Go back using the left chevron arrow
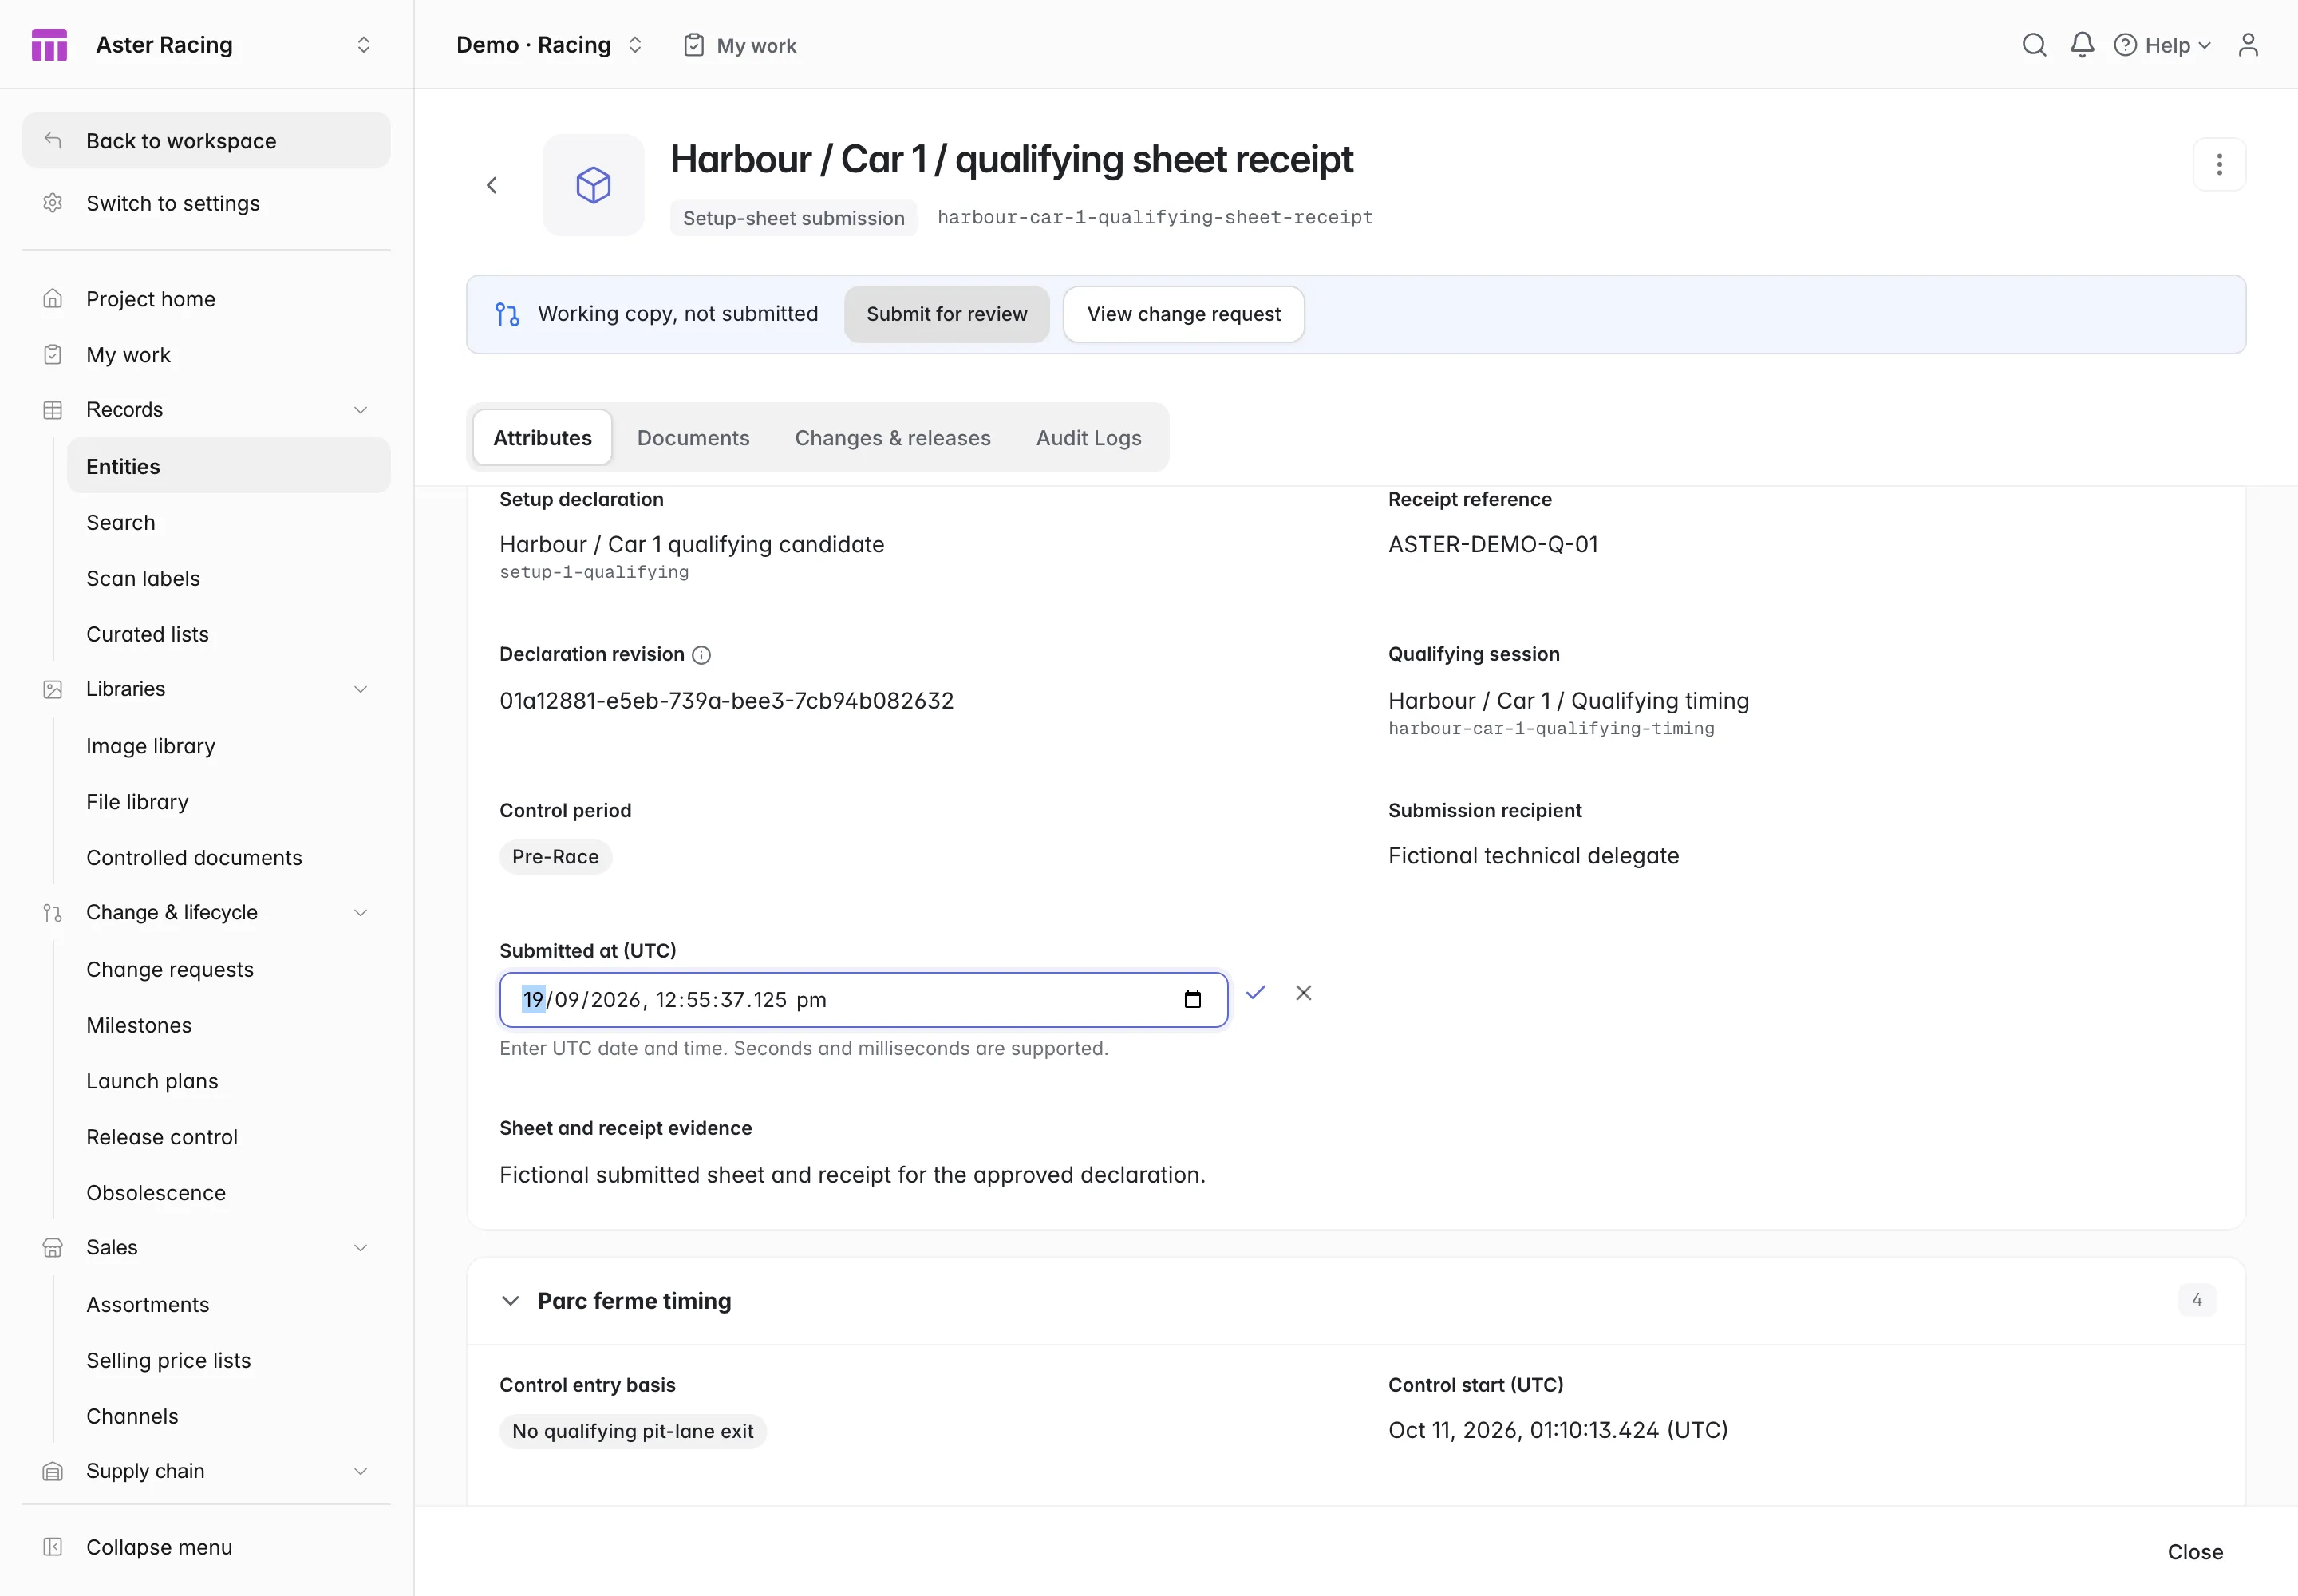Viewport: 2298px width, 1596px height. 492,185
